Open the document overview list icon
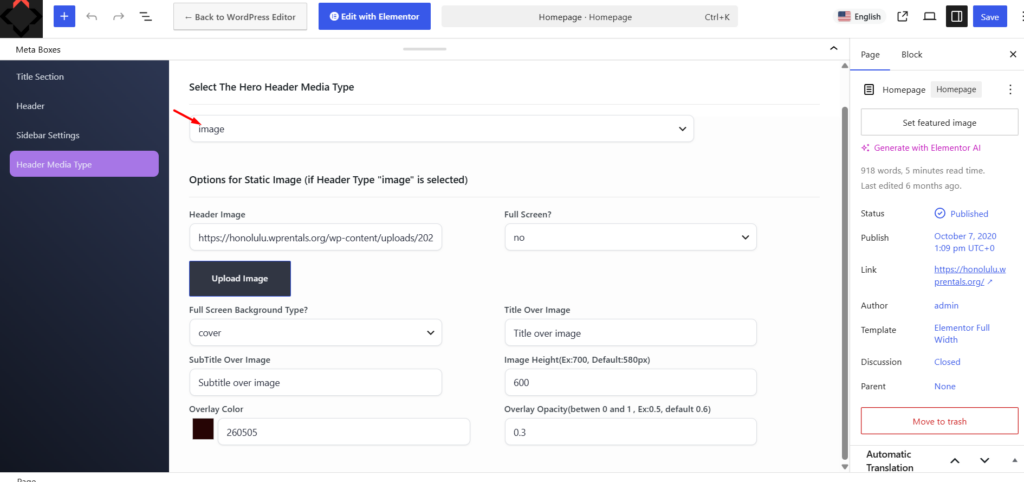The height and width of the screenshot is (482, 1024). pos(146,16)
